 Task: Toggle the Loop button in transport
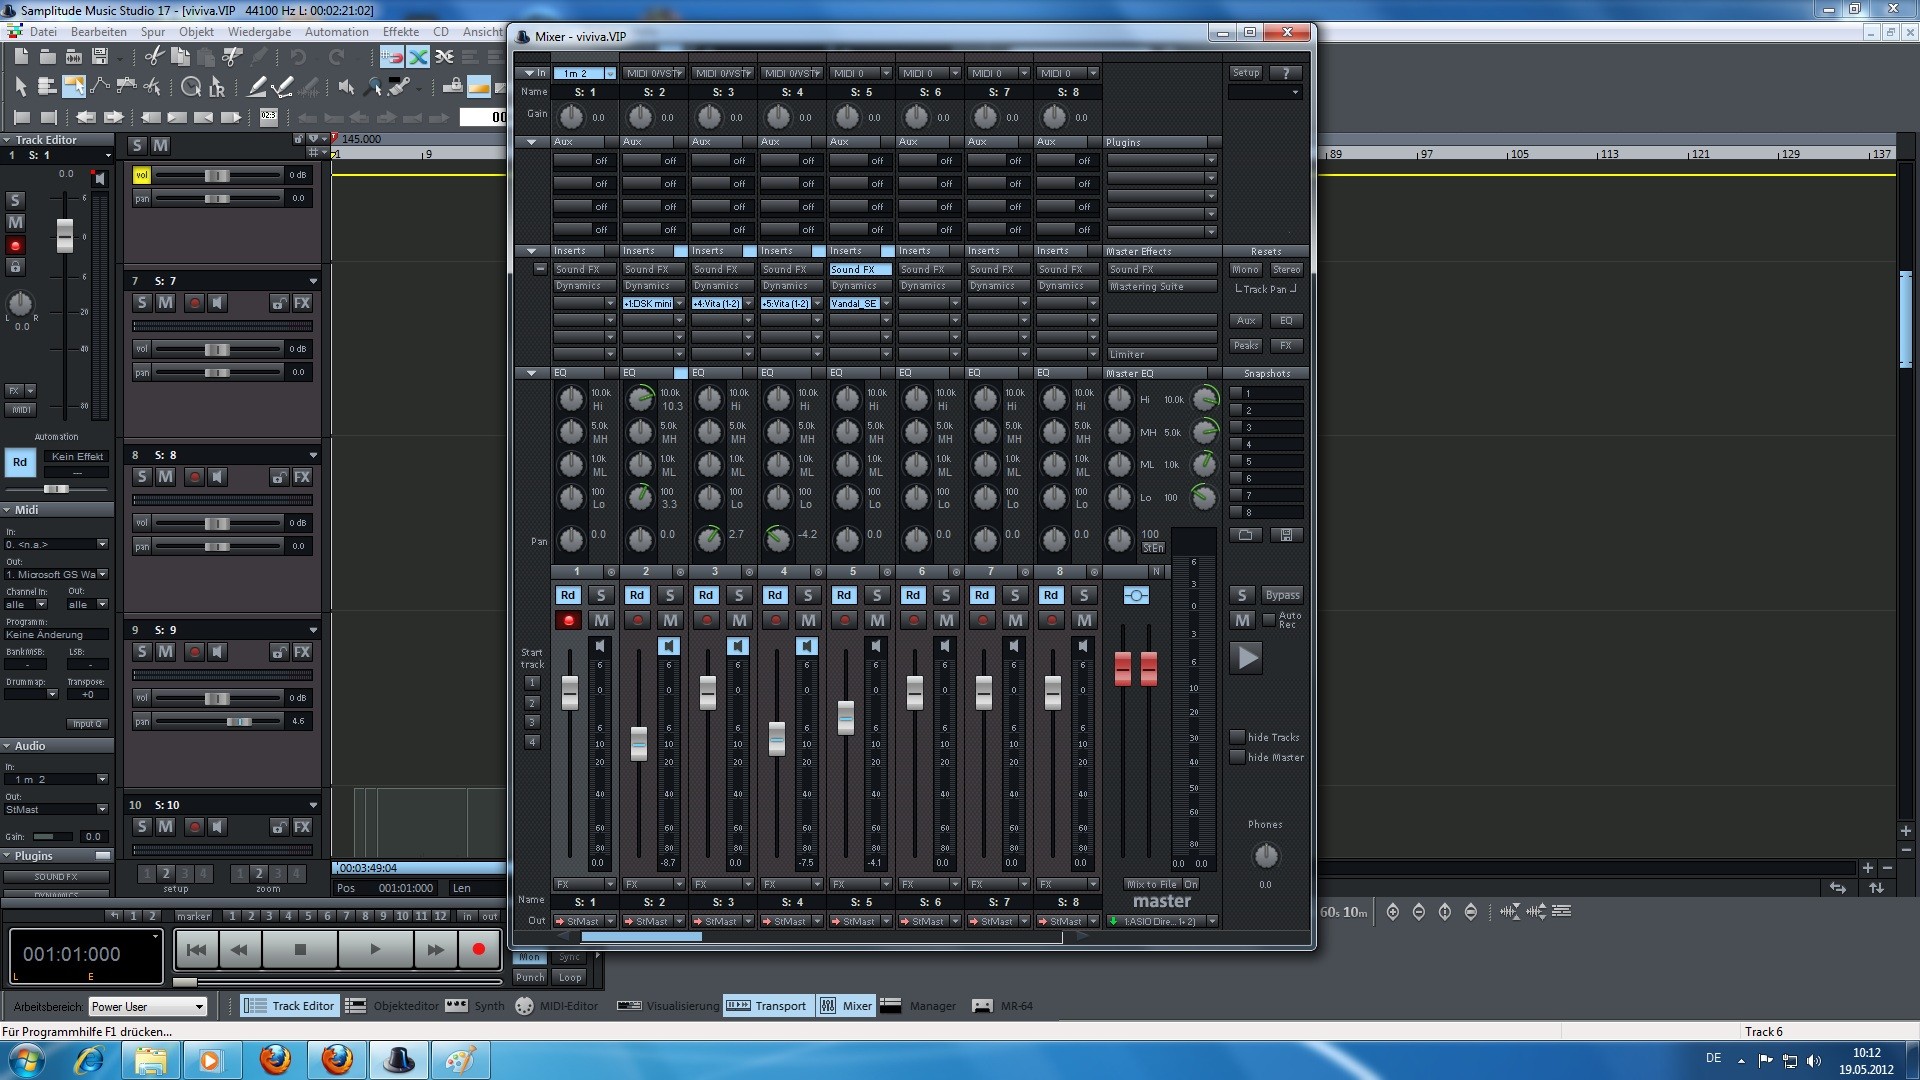coord(570,977)
